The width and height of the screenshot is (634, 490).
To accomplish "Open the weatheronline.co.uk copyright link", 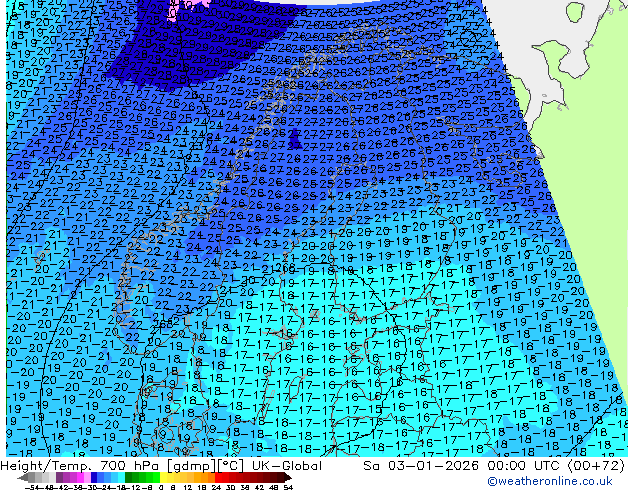I will pos(550,481).
